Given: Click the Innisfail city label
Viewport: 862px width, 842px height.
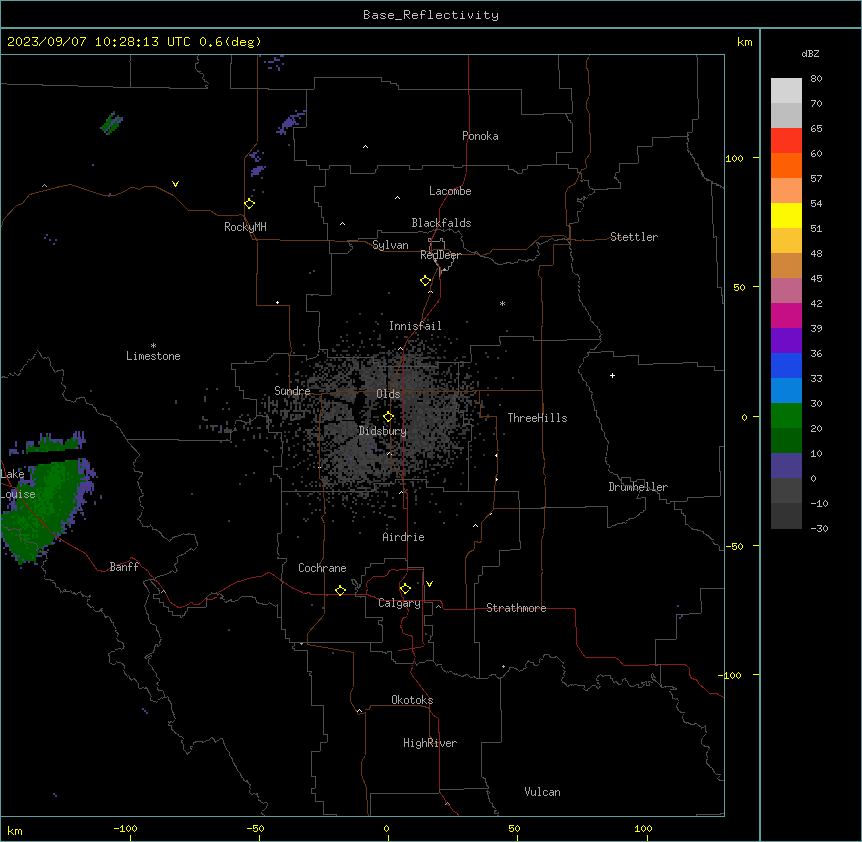Looking at the screenshot, I should point(415,326).
